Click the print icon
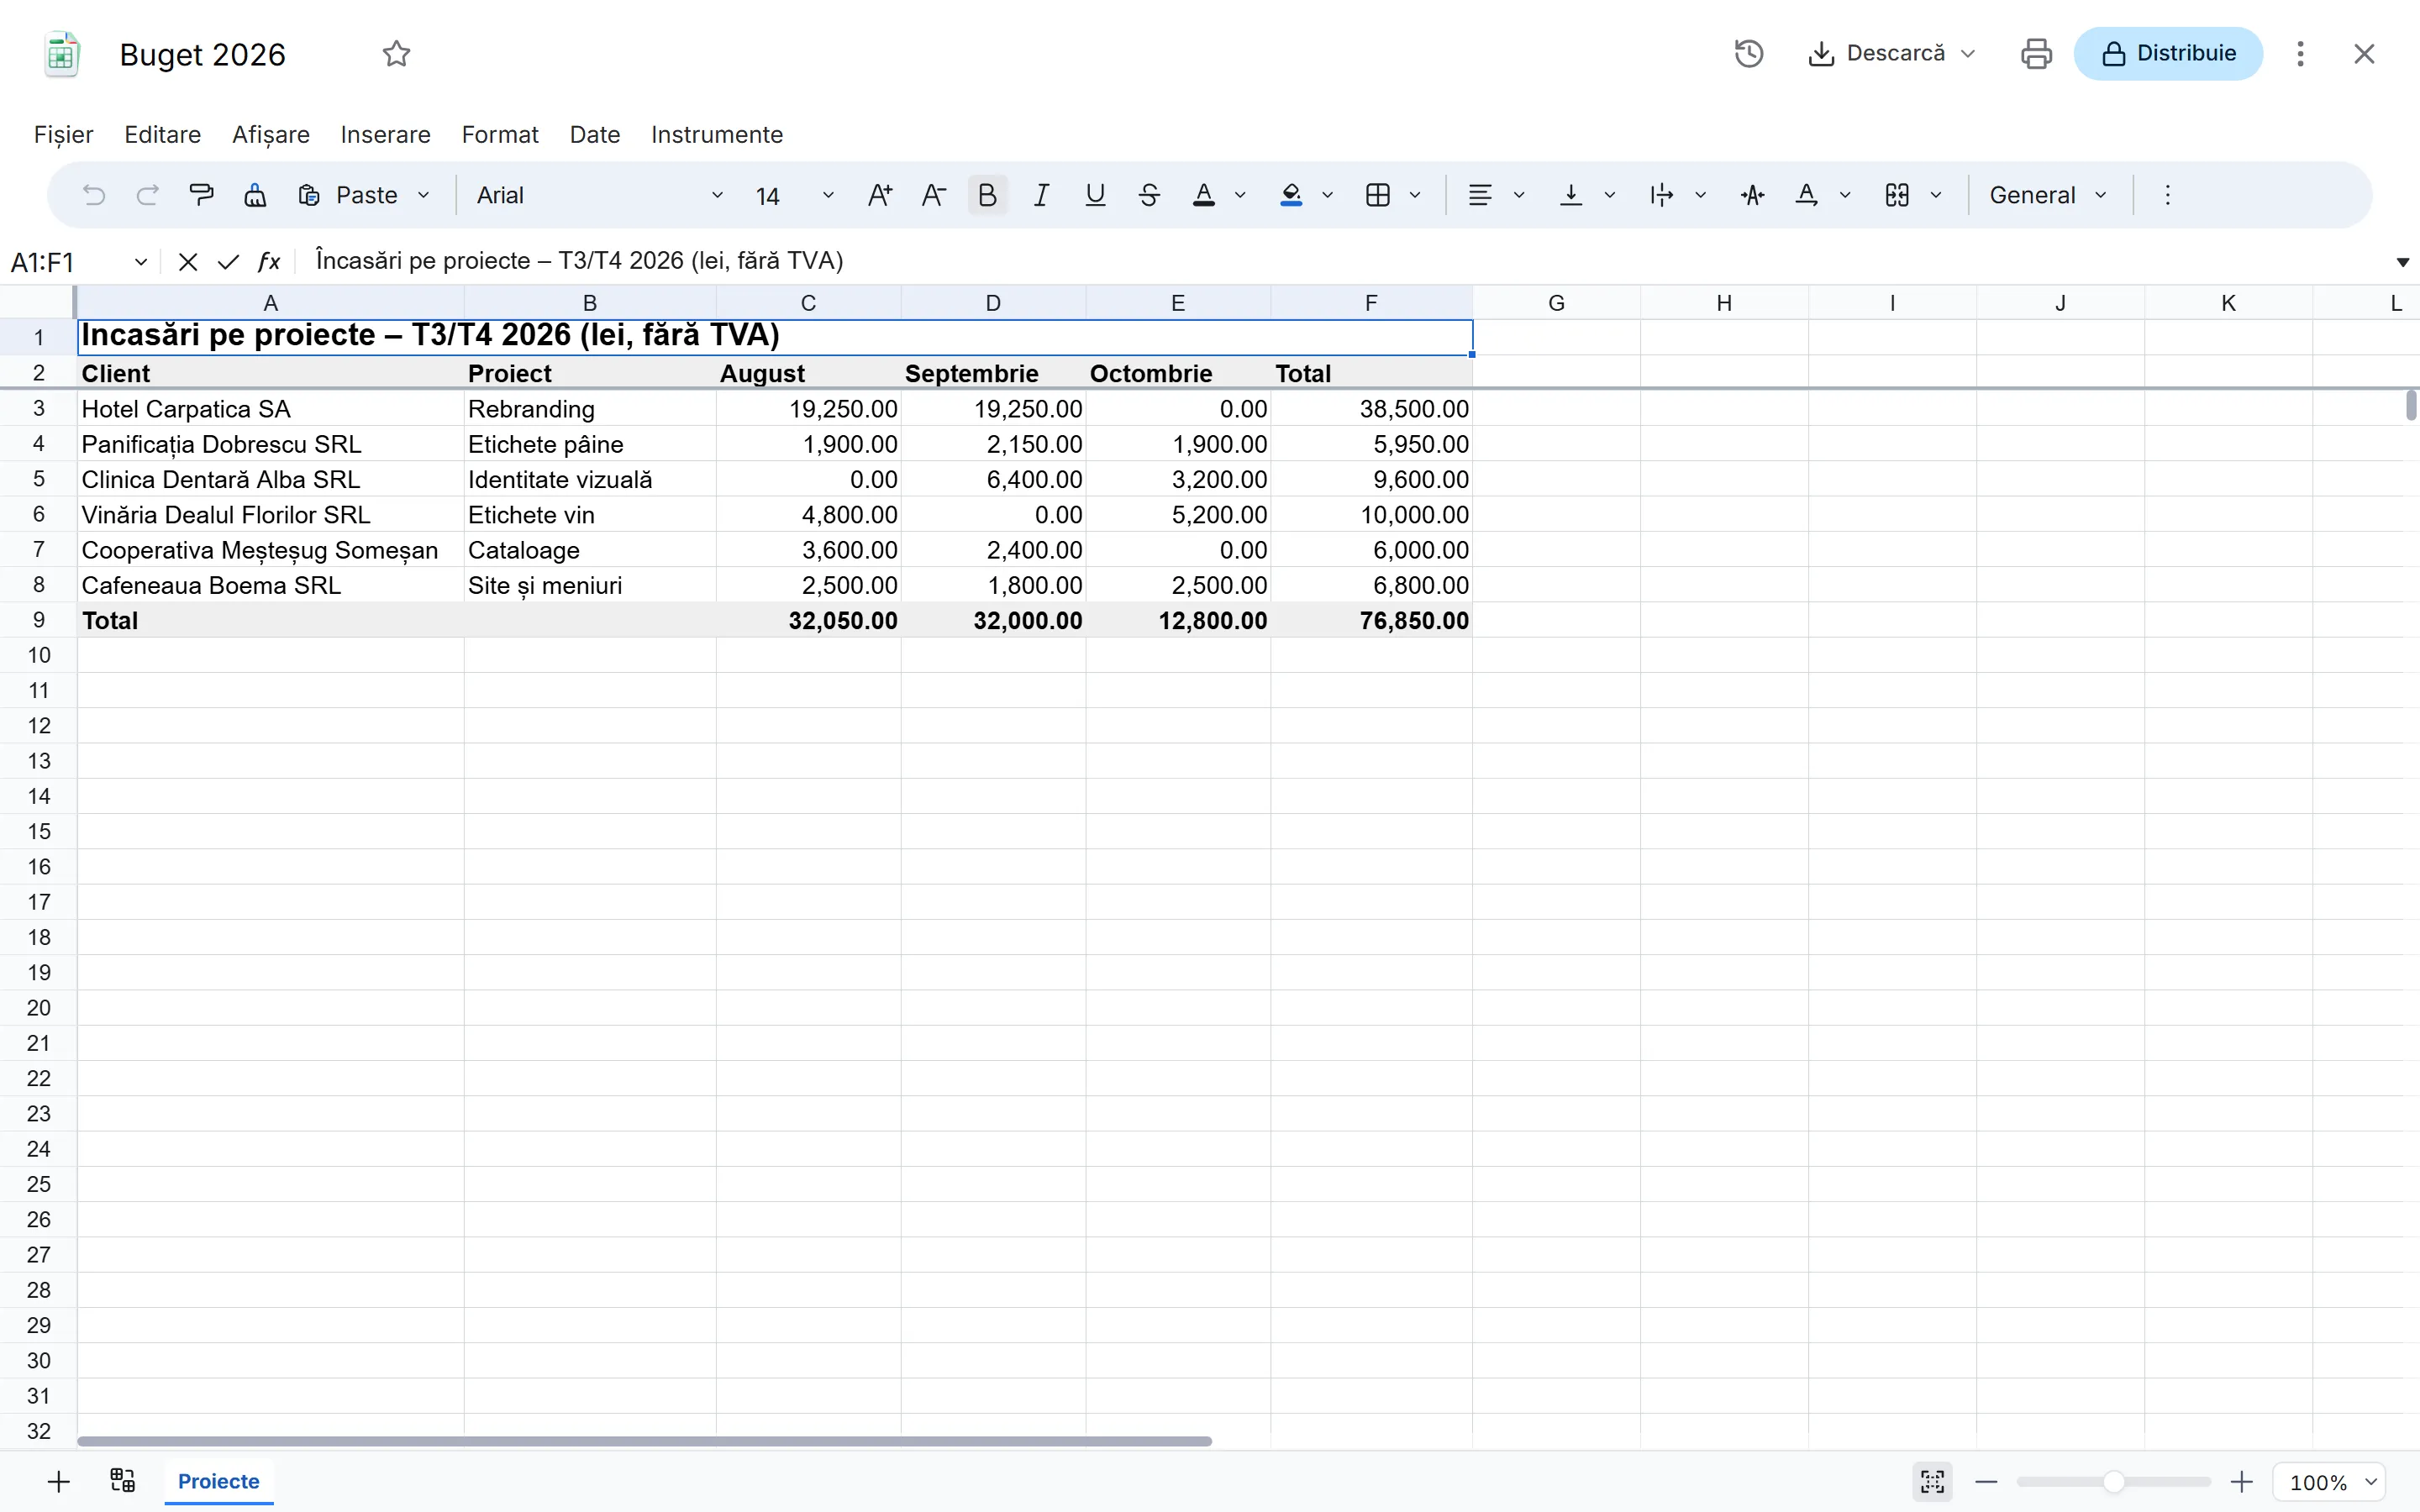This screenshot has width=2420, height=1512. tap(2036, 53)
